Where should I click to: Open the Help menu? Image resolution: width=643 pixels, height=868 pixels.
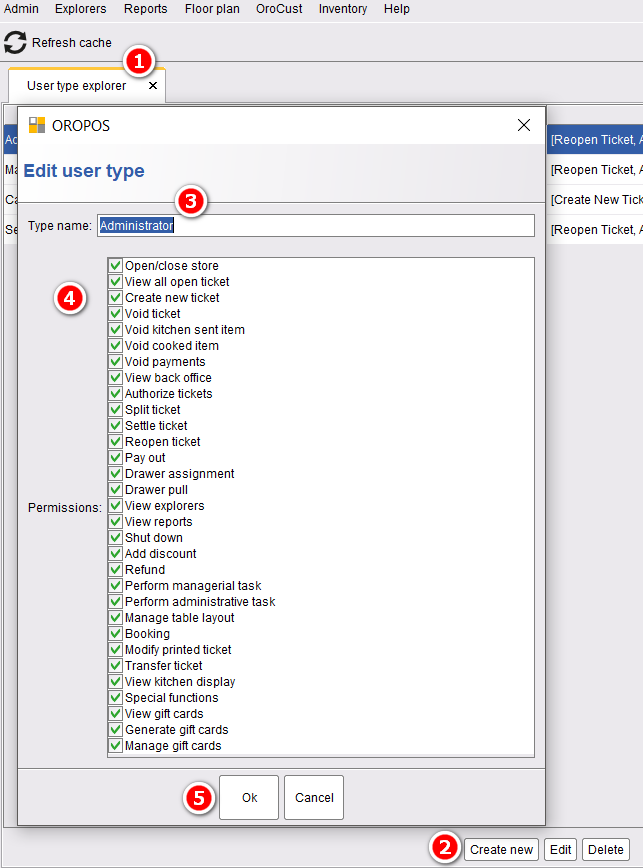tap(397, 9)
